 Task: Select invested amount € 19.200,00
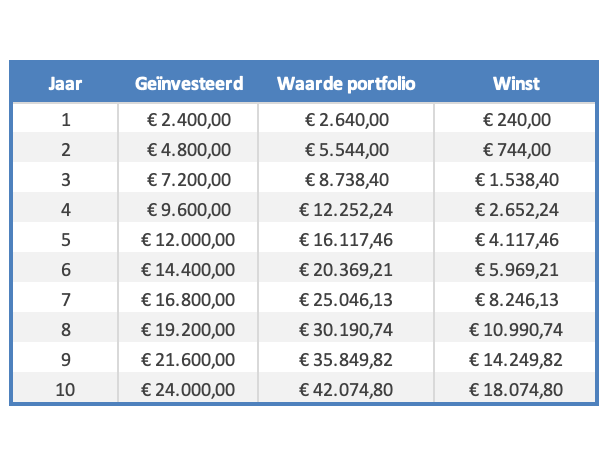(188, 330)
